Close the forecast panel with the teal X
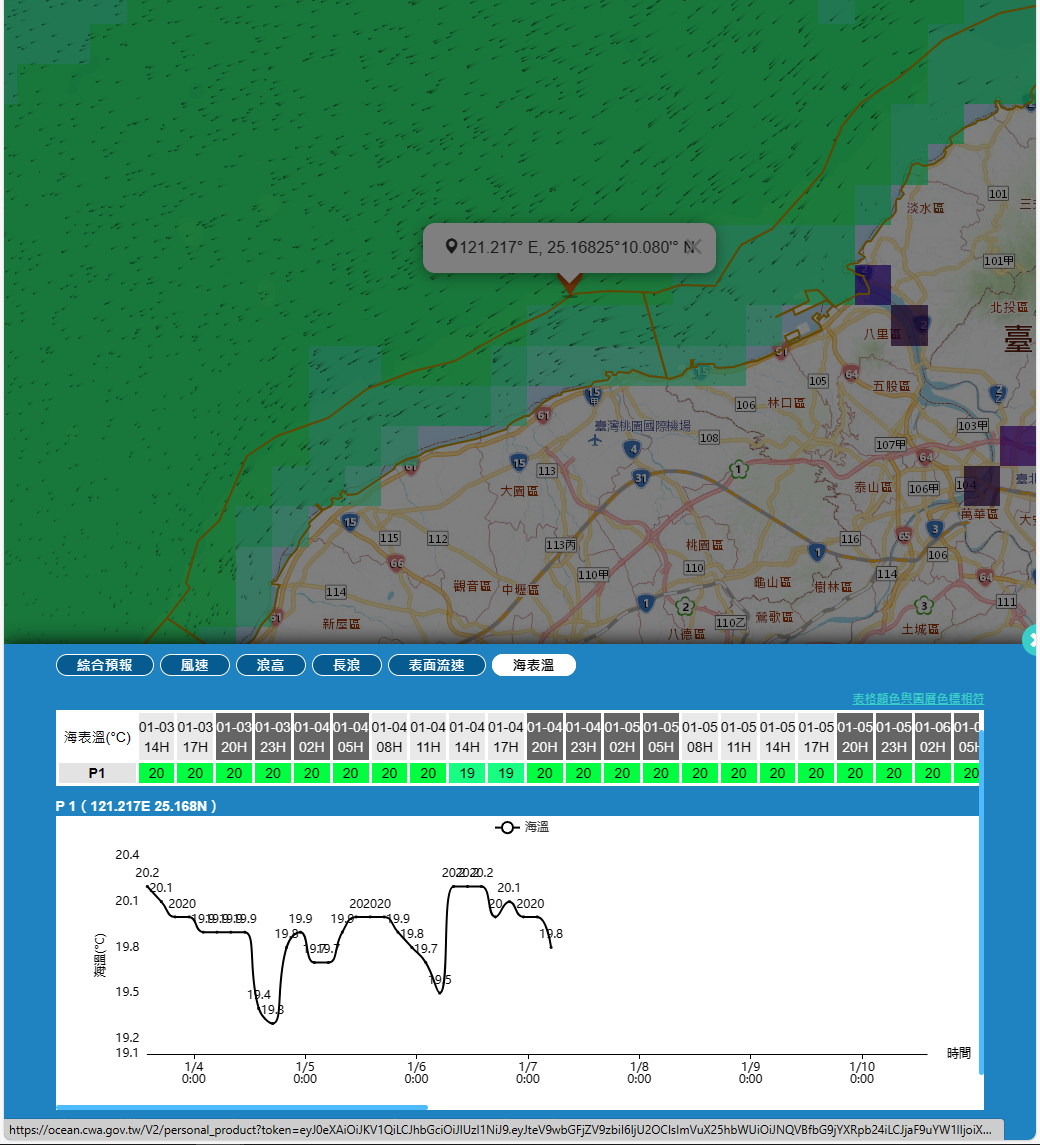This screenshot has width=1040, height=1145. pyautogui.click(x=1033, y=639)
